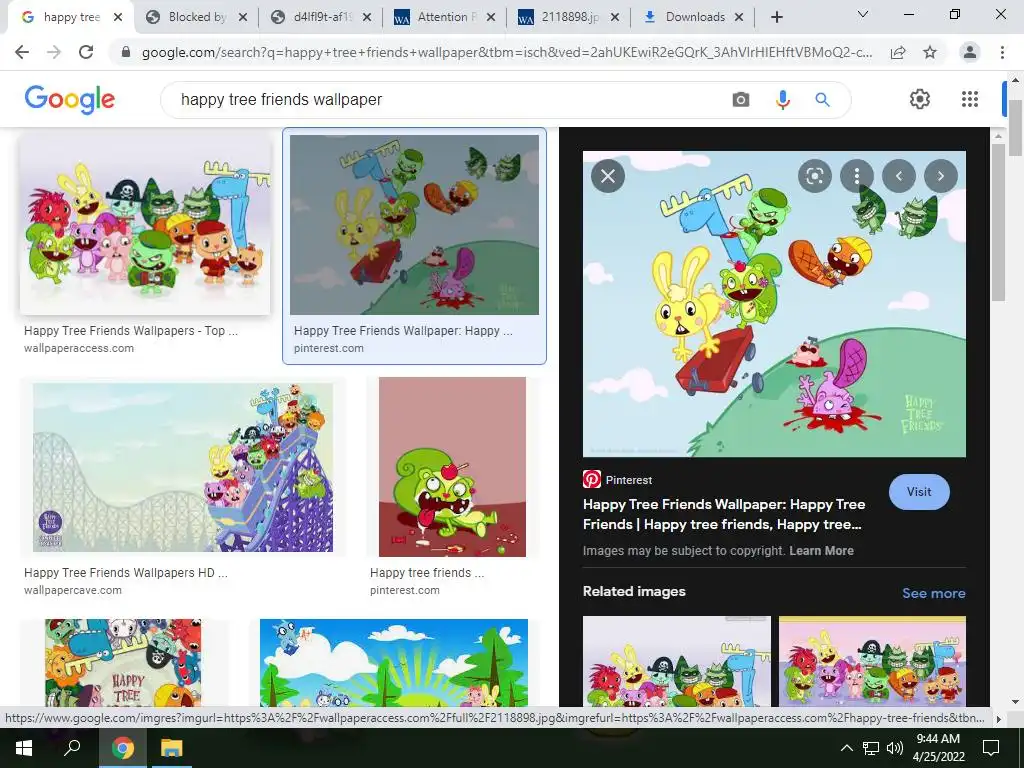This screenshot has width=1024, height=768.
Task: Open the notification center
Action: pyautogui.click(x=991, y=748)
